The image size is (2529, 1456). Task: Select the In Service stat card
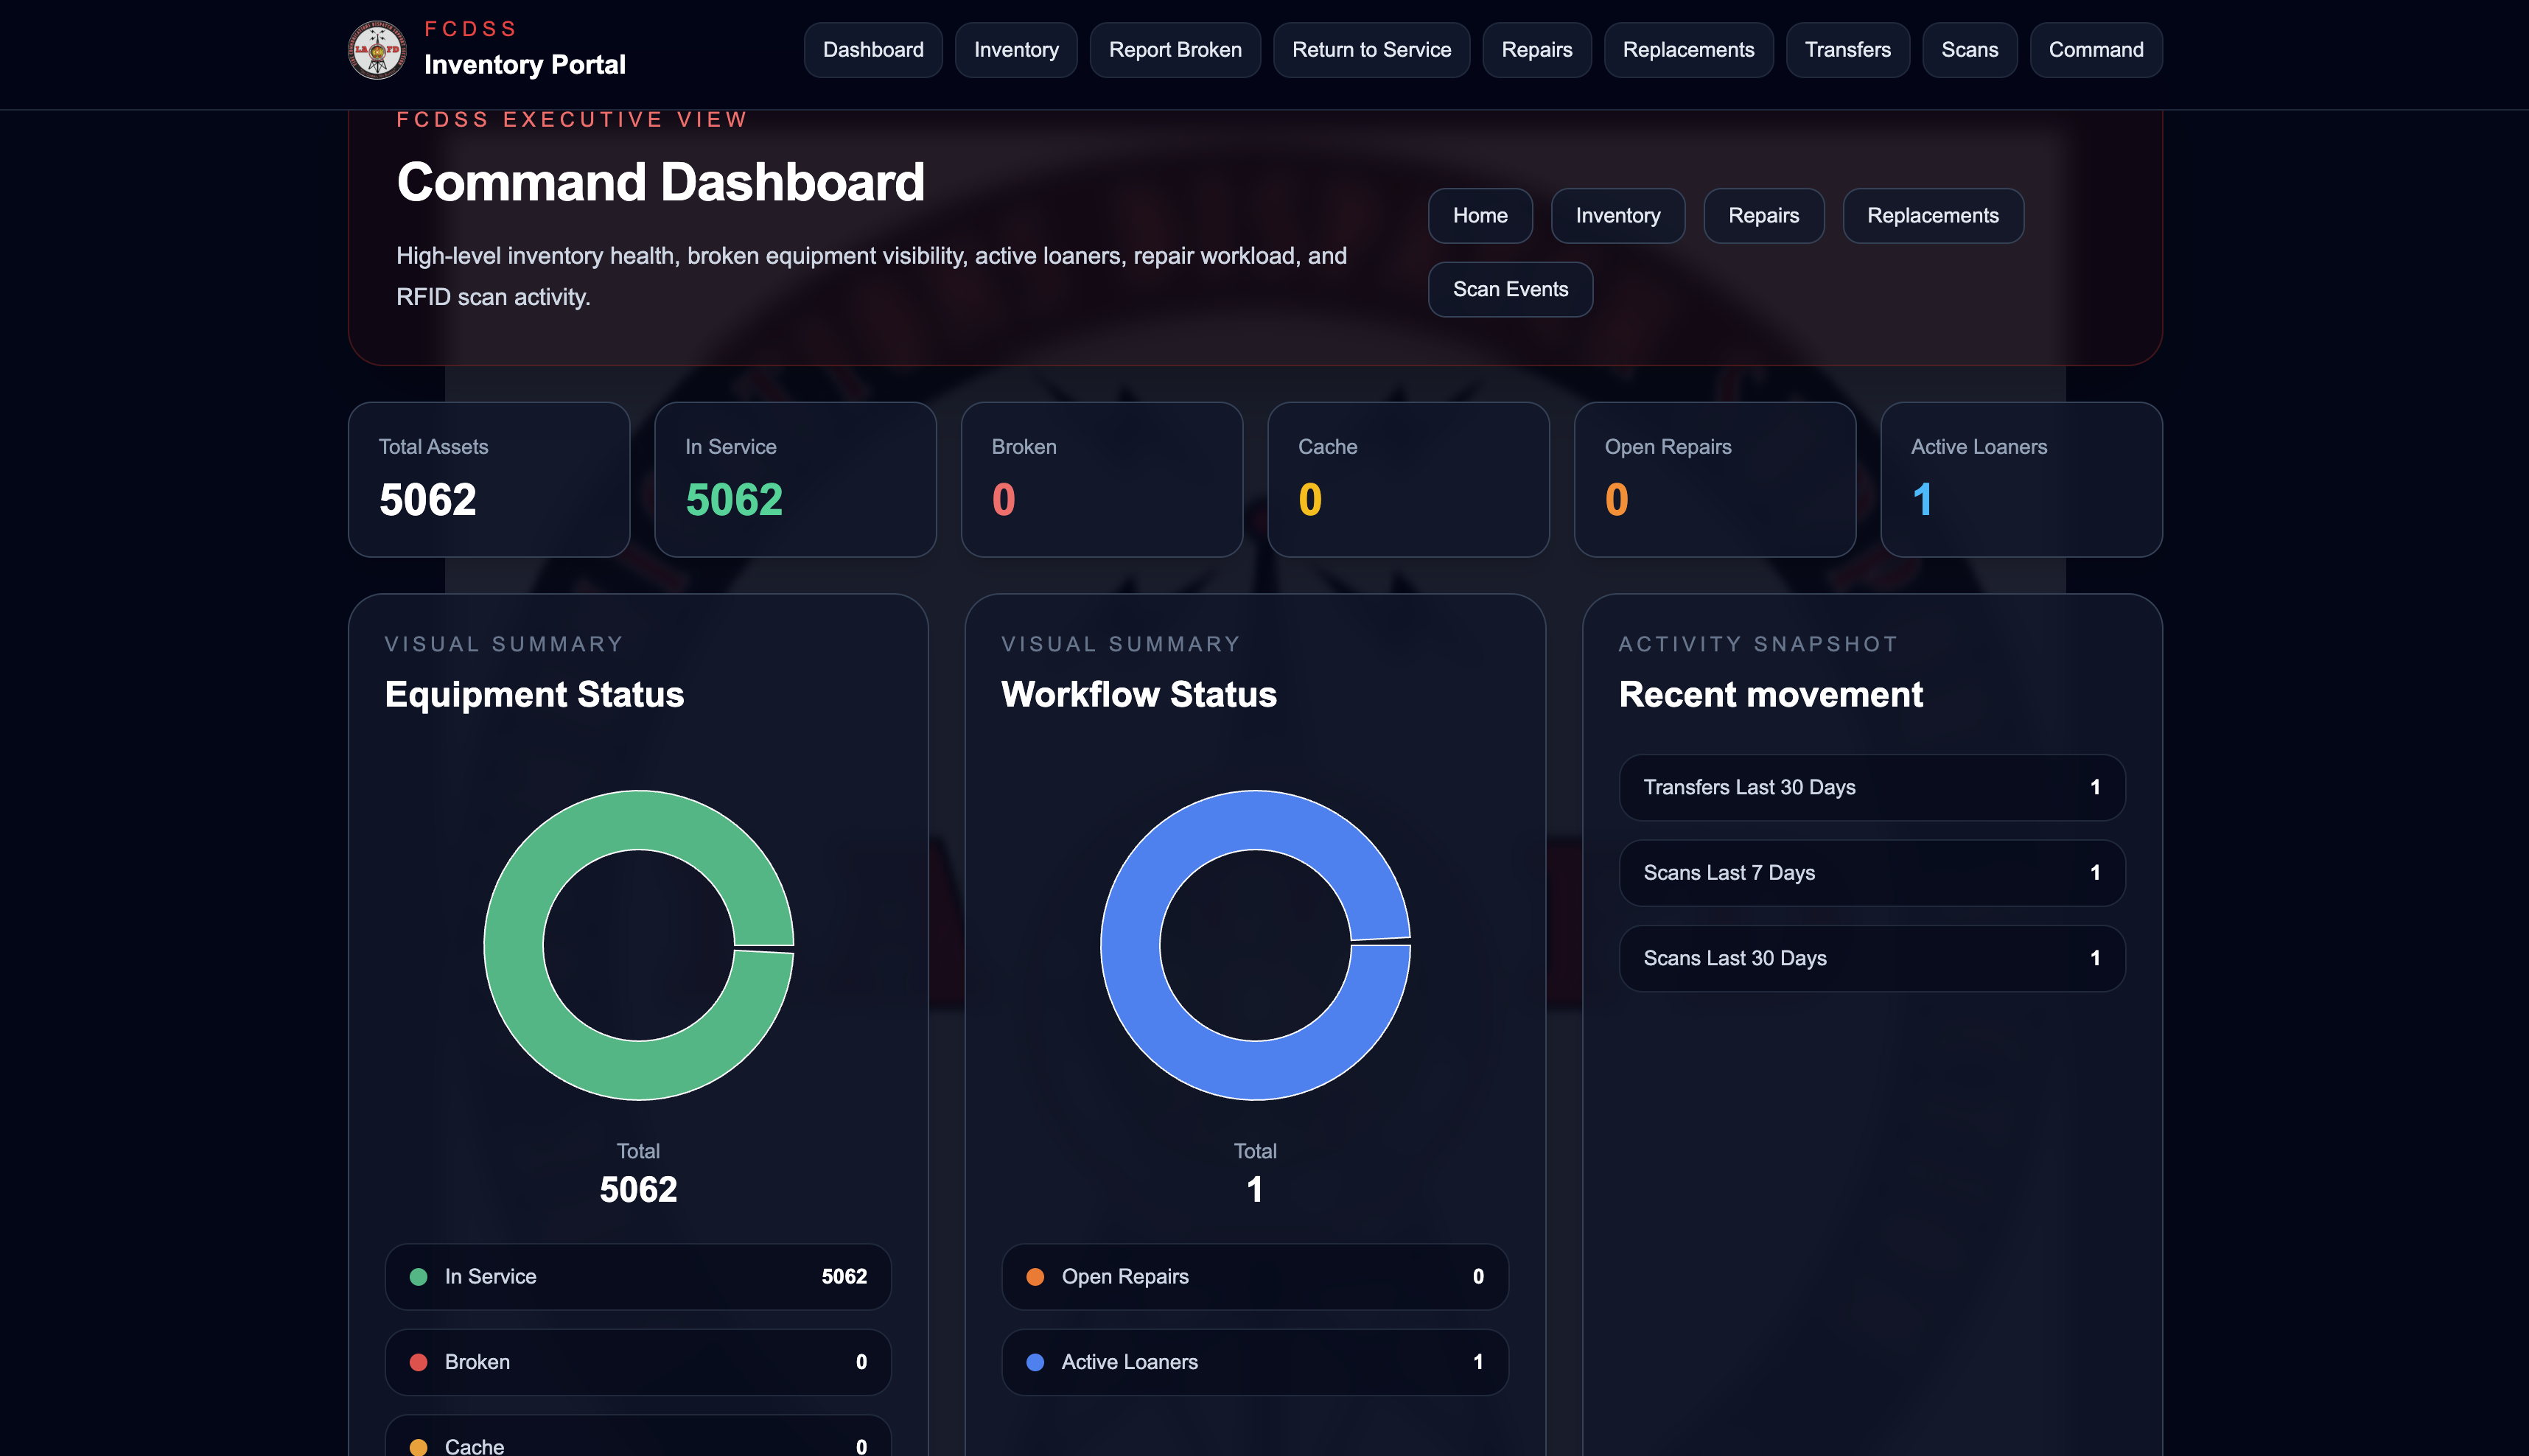795,479
